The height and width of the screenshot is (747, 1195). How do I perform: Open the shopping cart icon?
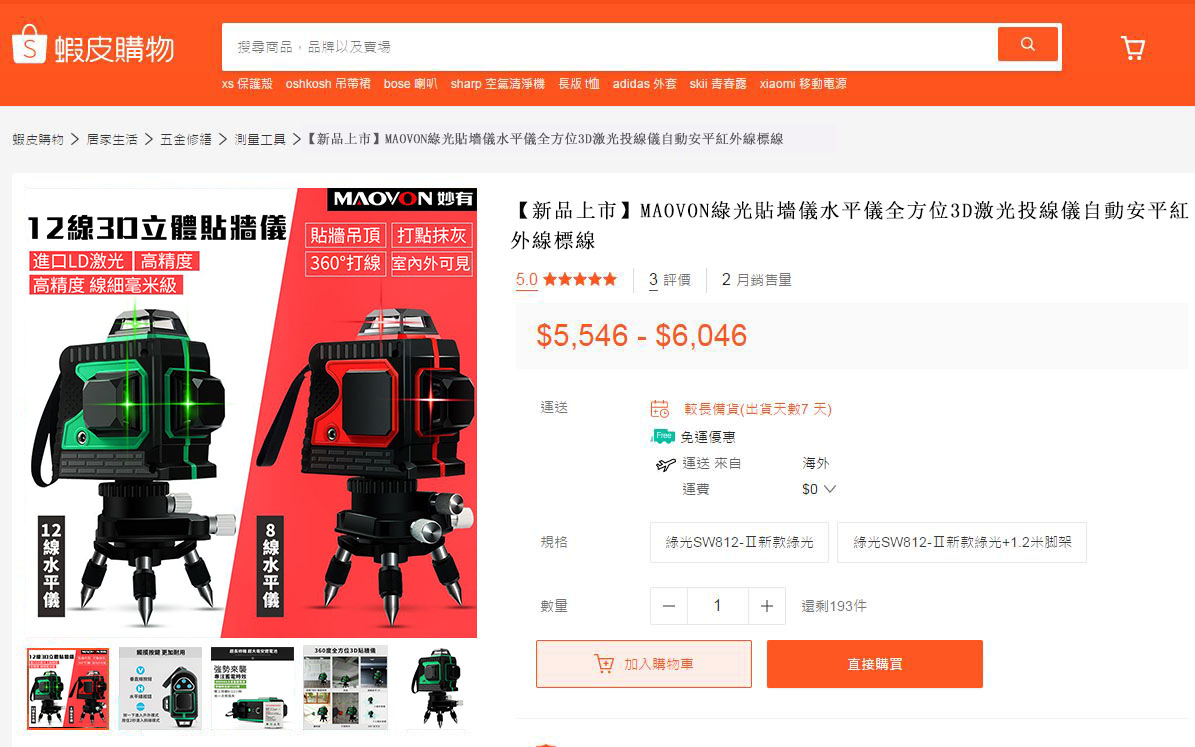1132,47
